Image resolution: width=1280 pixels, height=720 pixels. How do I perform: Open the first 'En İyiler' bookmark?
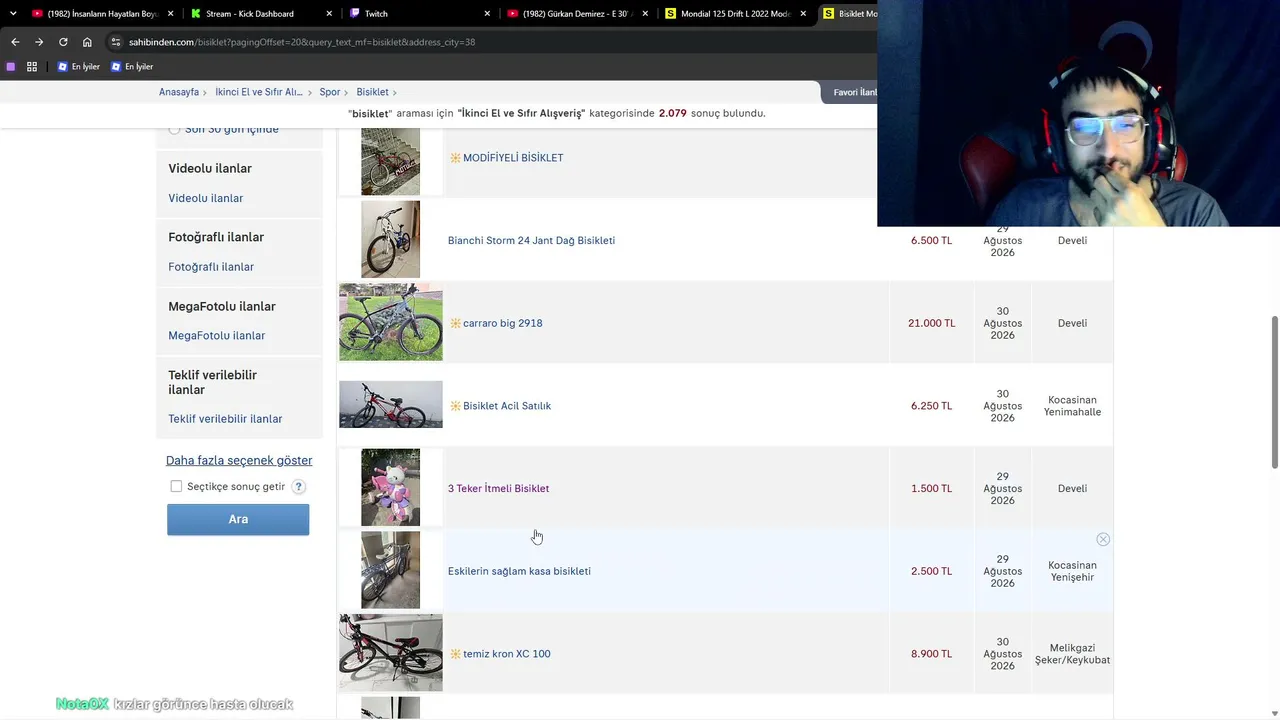click(79, 67)
